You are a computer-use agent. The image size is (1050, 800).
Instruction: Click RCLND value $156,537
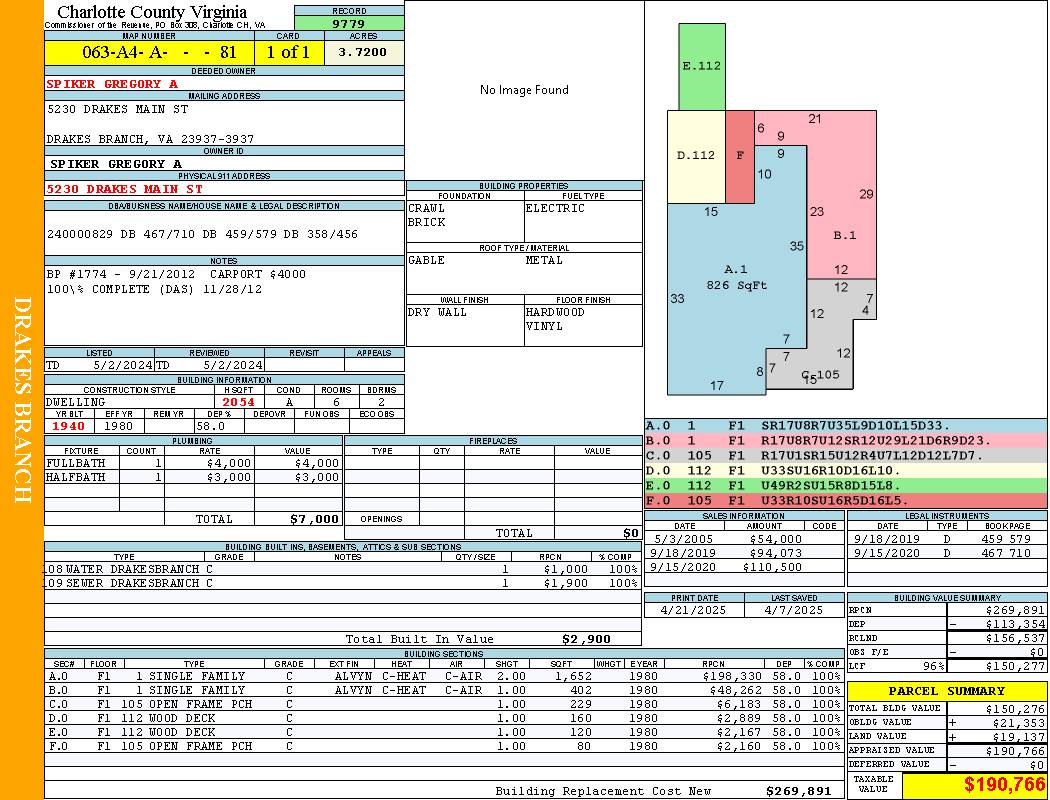1015,639
